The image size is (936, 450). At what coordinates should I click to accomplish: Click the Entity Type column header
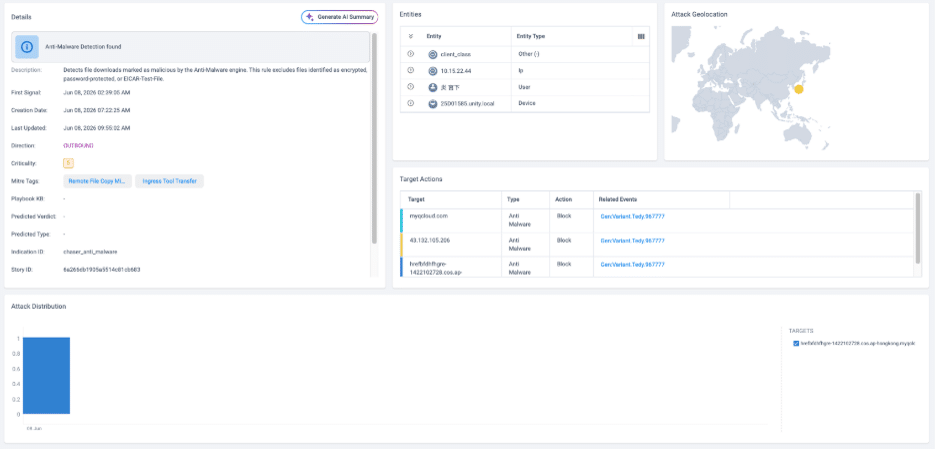pyautogui.click(x=531, y=36)
